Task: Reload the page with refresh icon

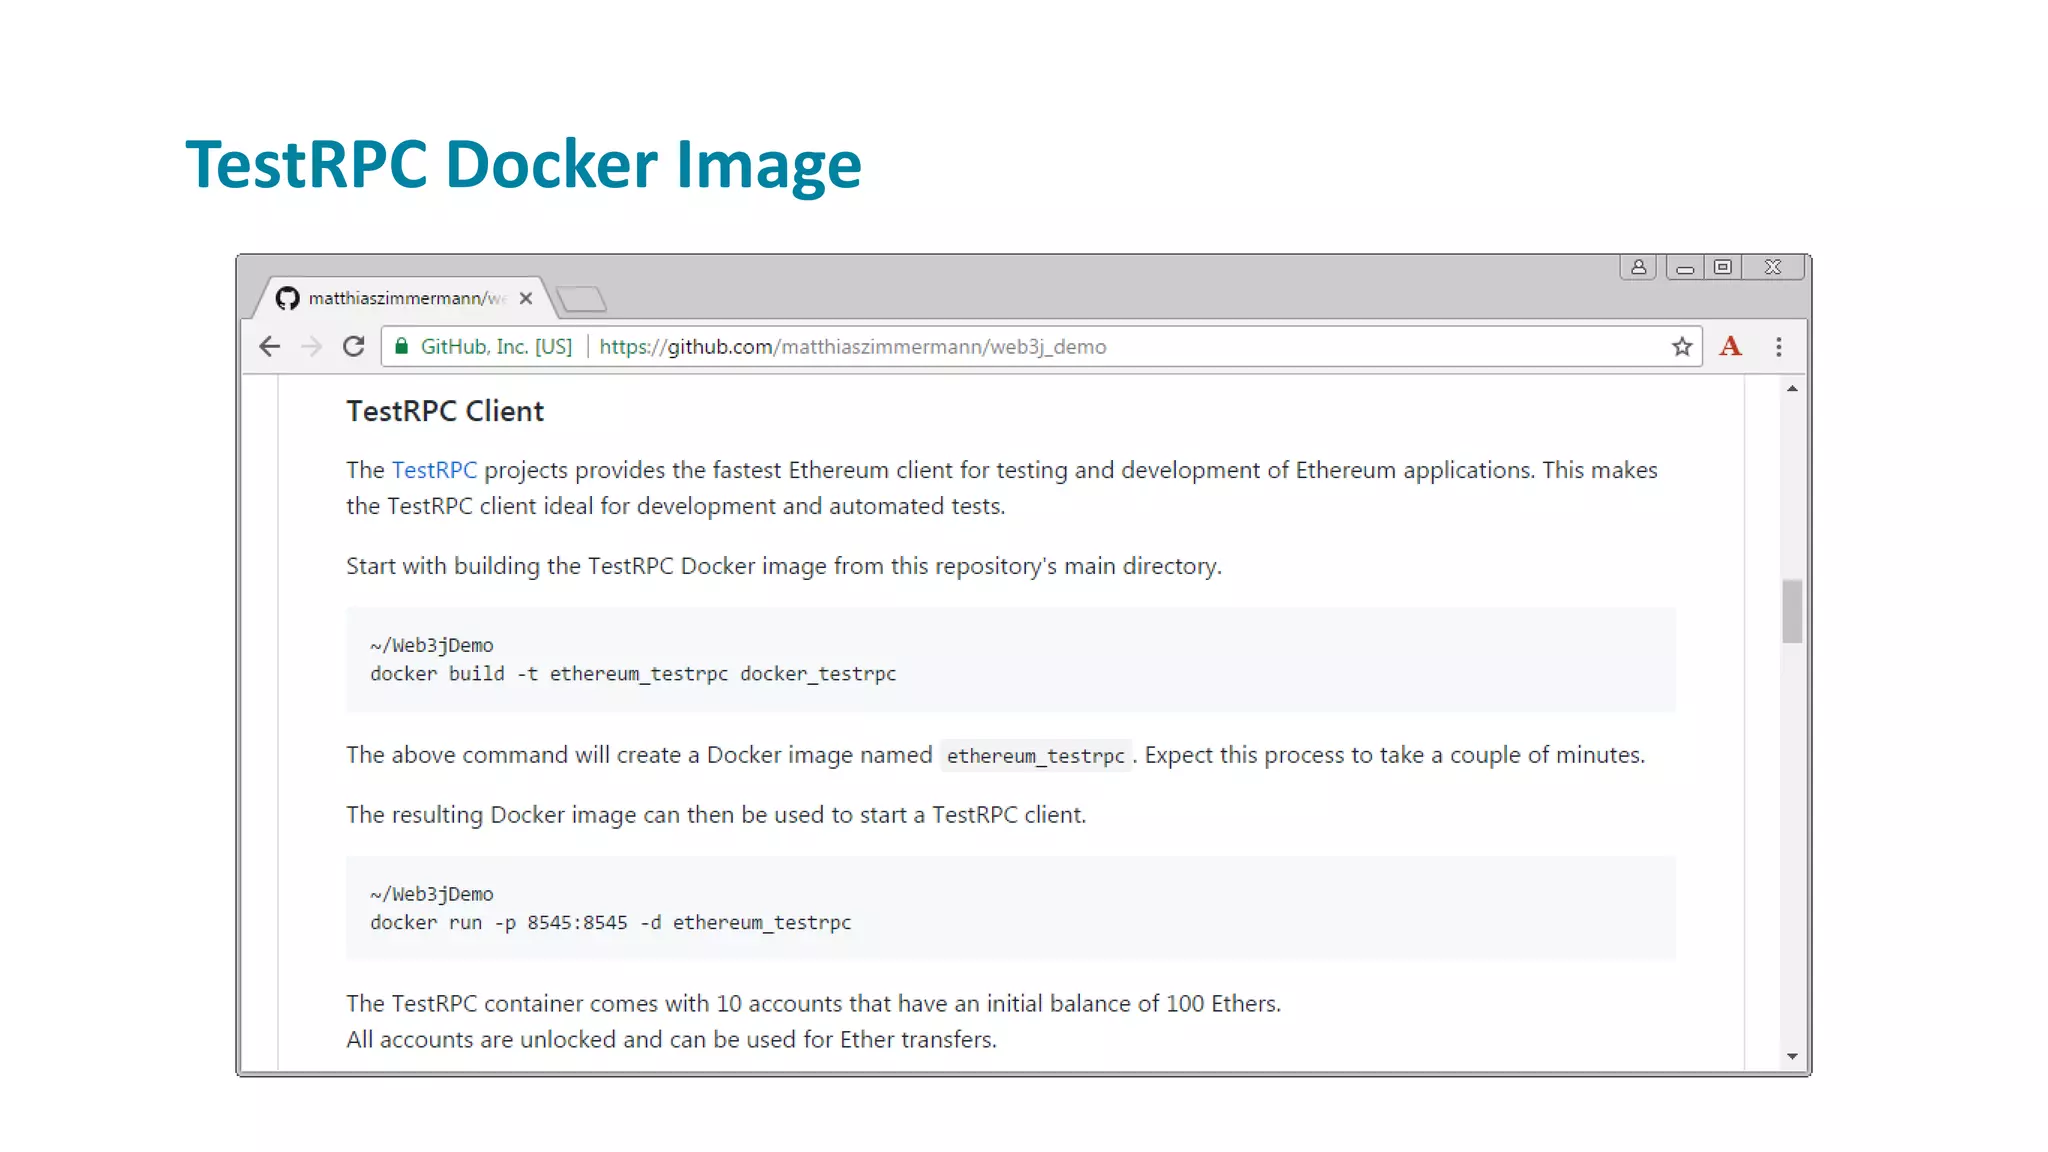Action: [353, 347]
